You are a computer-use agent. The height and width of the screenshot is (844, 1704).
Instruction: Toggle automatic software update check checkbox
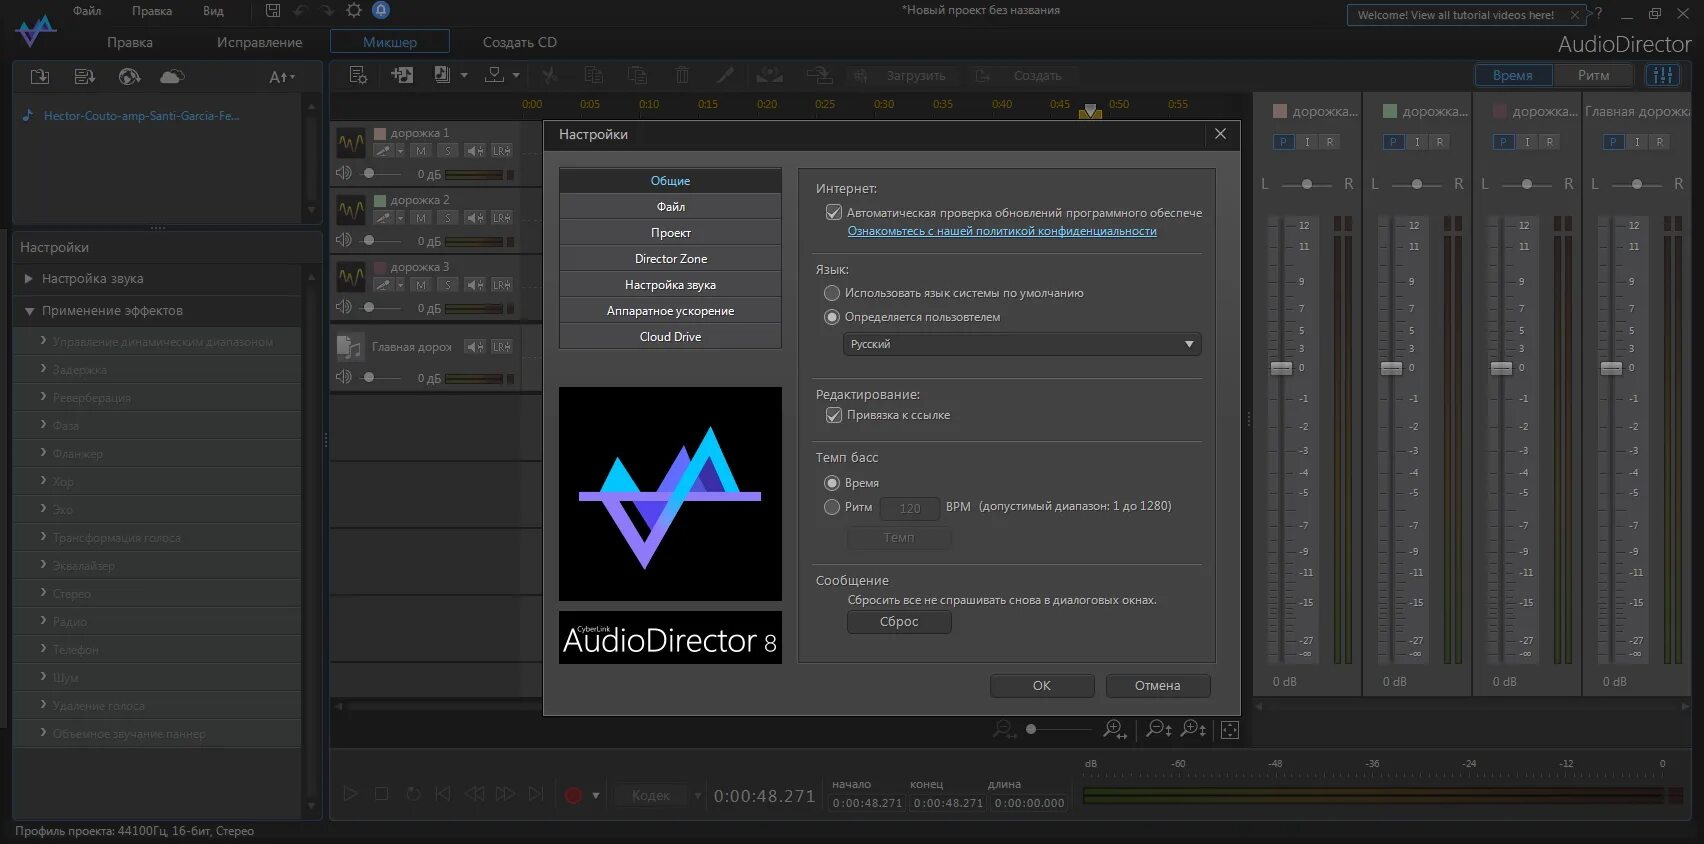tap(833, 213)
